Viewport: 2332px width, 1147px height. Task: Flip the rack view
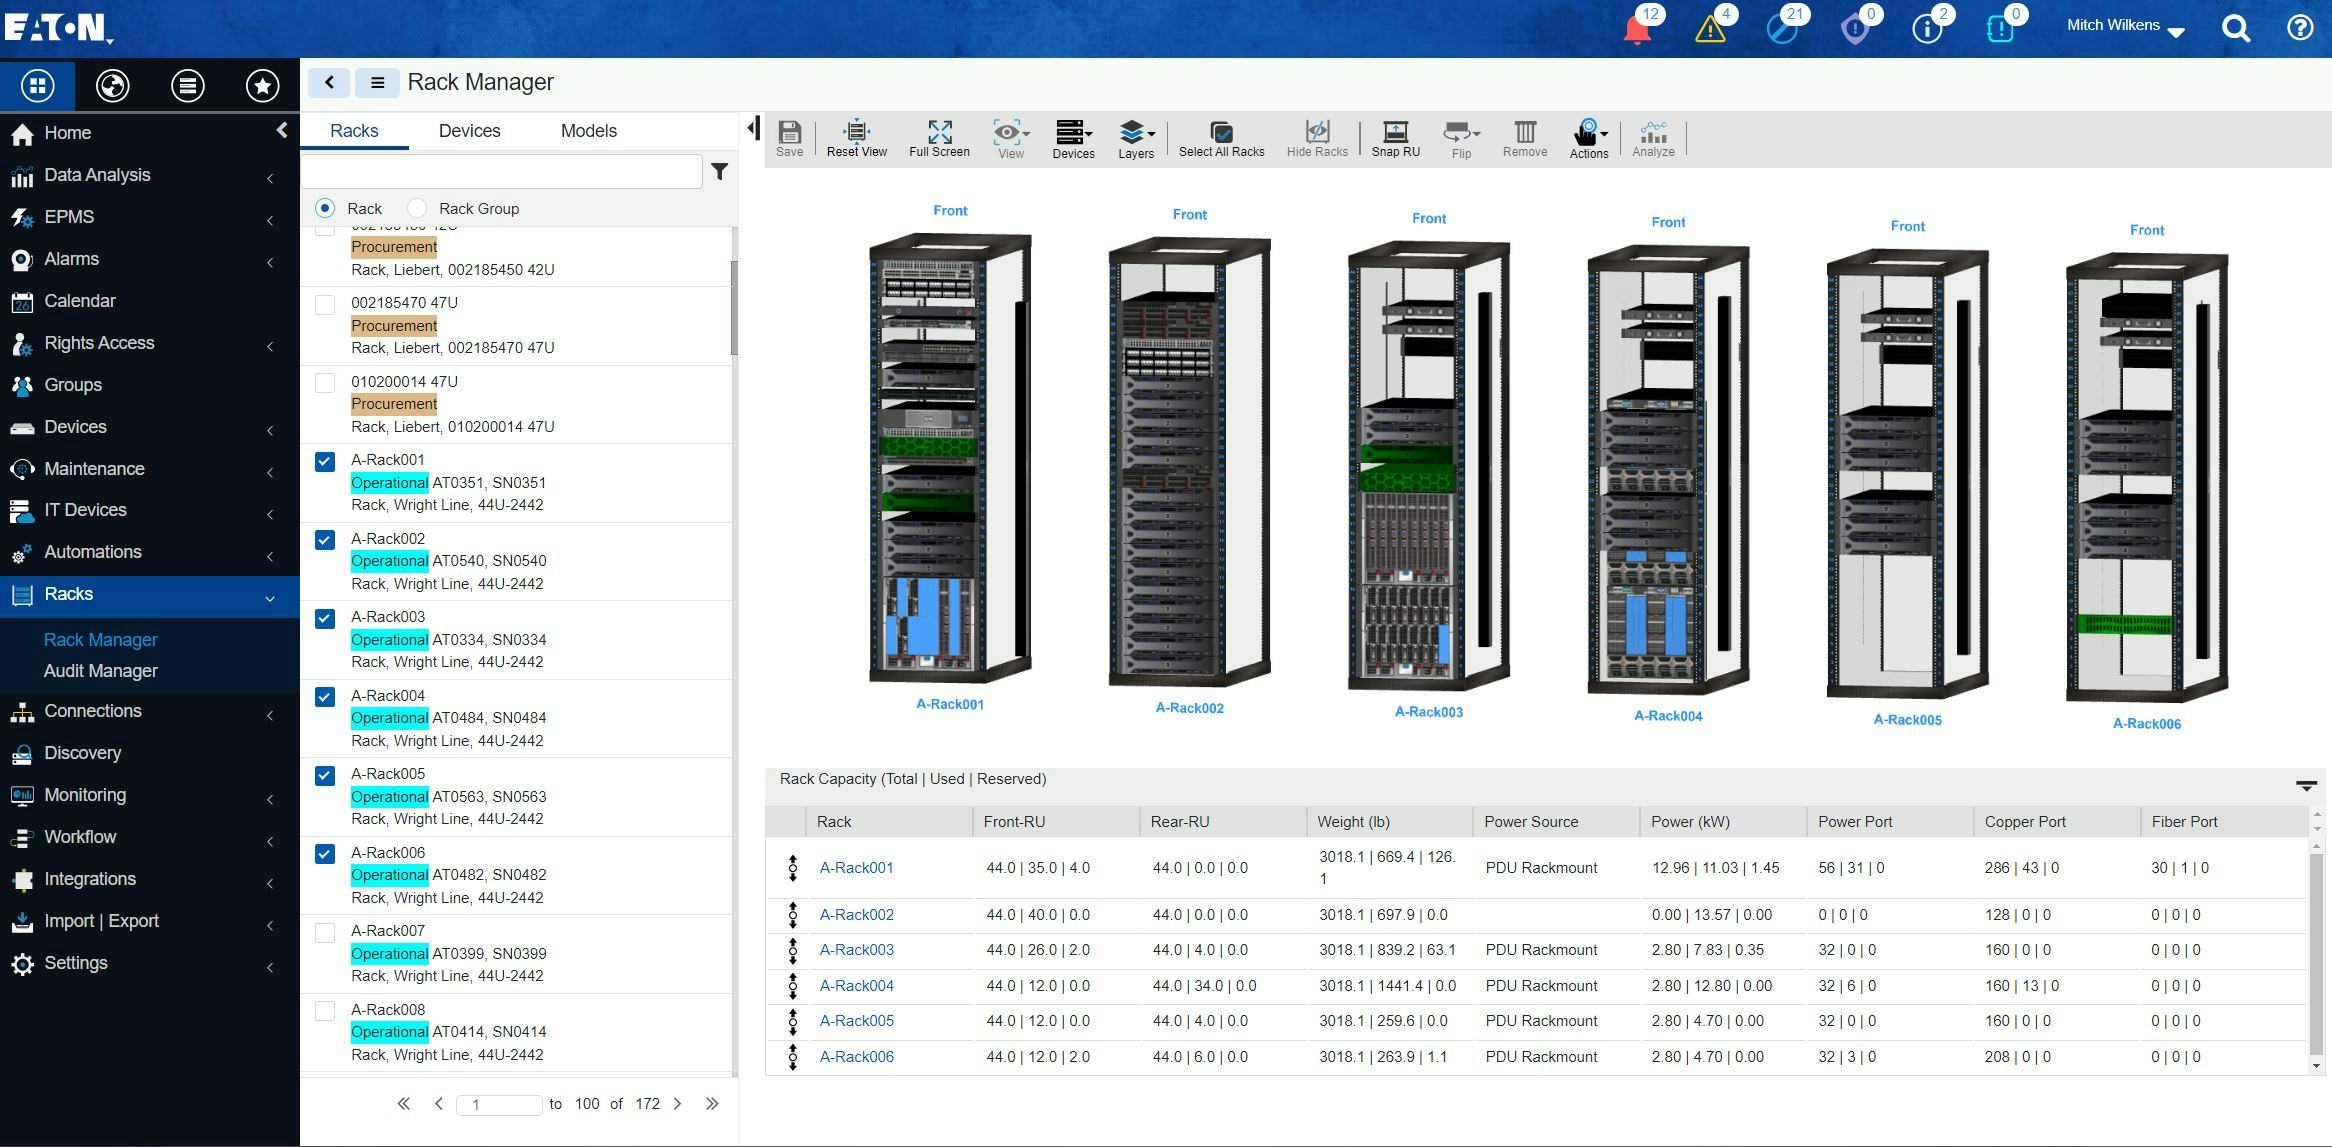click(x=1460, y=138)
